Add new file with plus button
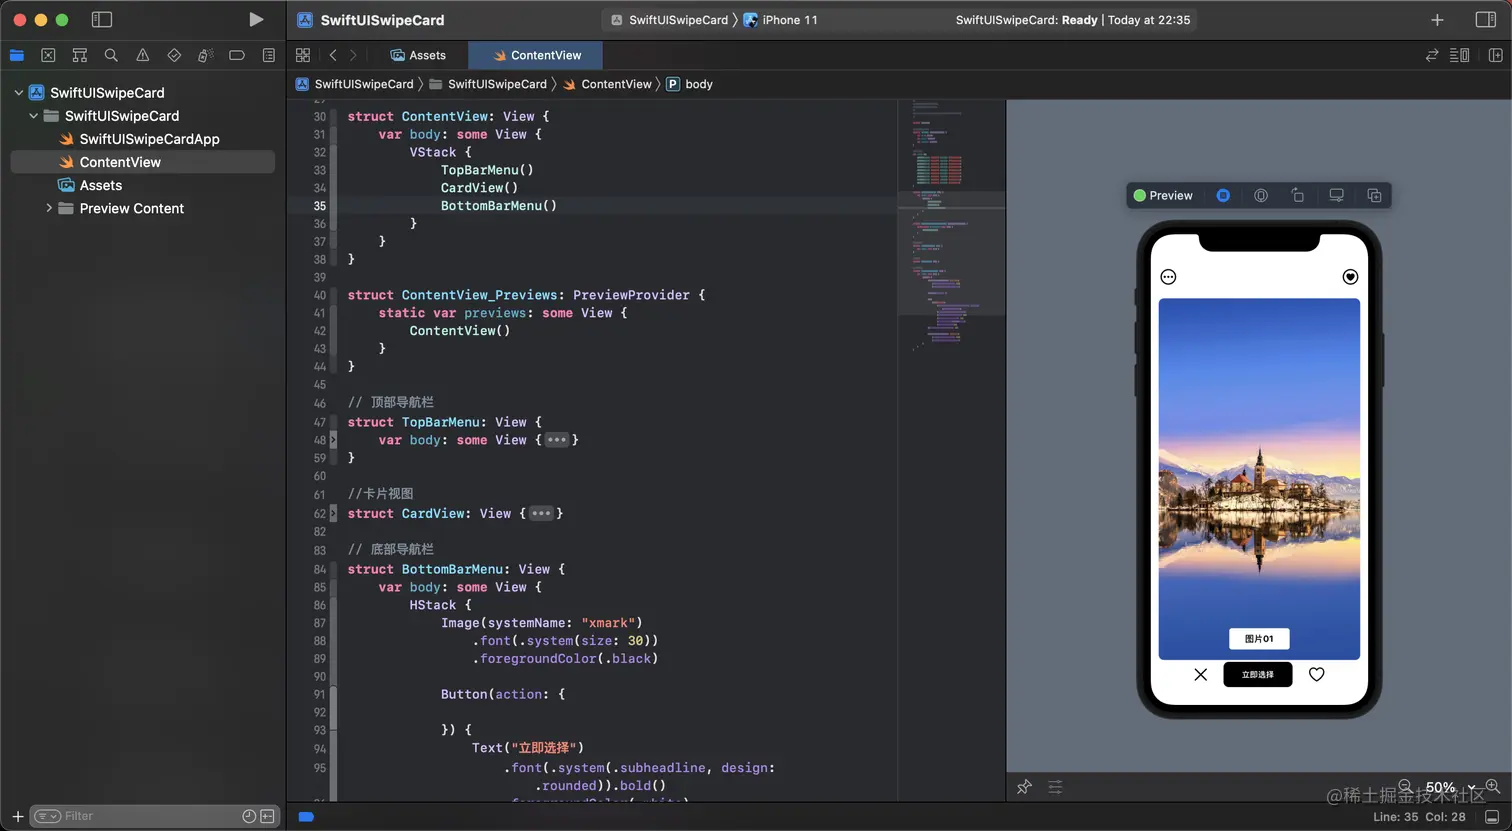The image size is (1512, 831). [17, 816]
